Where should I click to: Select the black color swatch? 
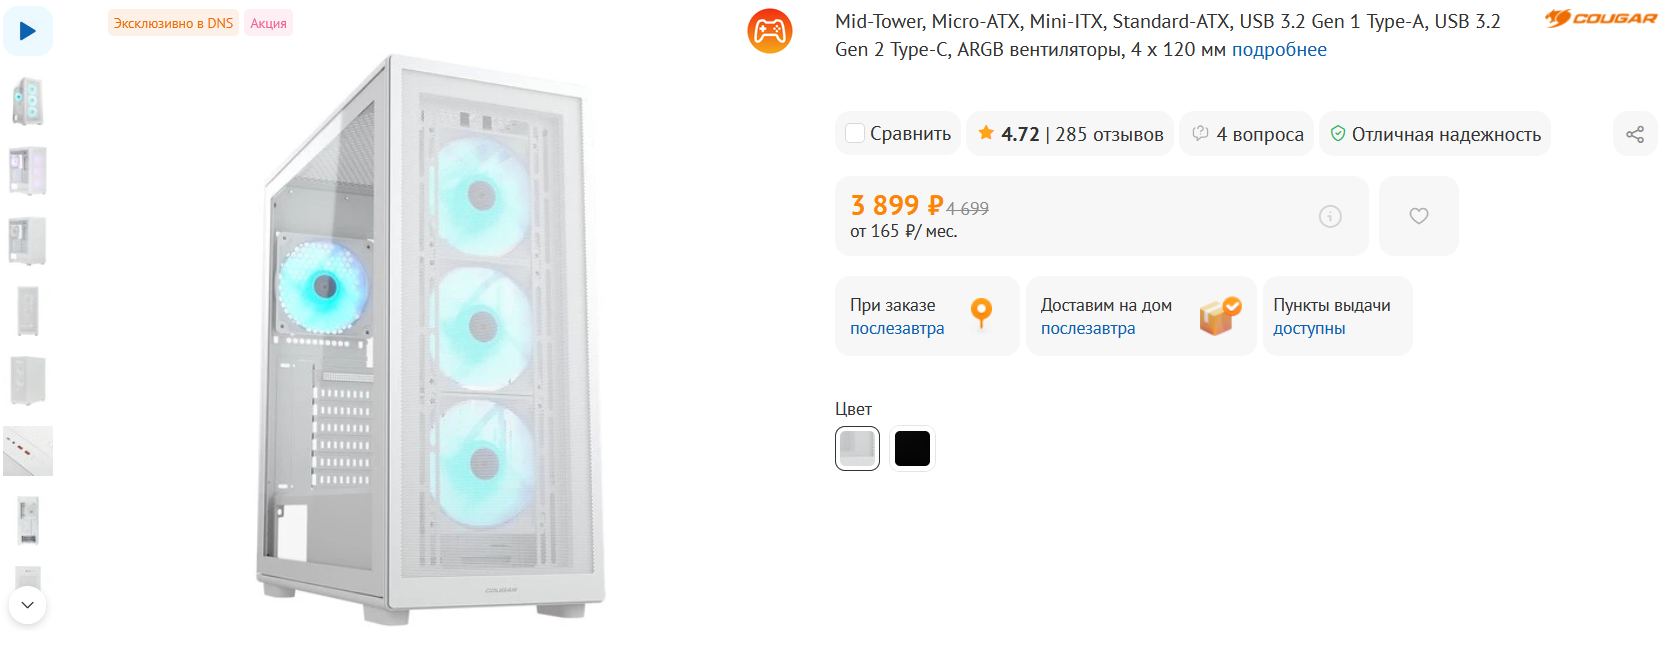pos(912,448)
